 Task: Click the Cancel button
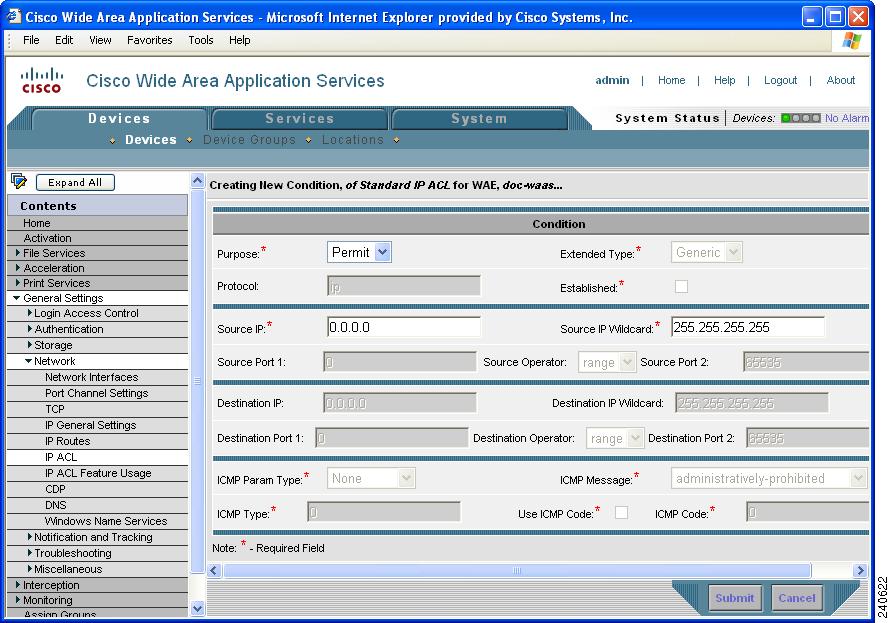pyautogui.click(x=797, y=598)
